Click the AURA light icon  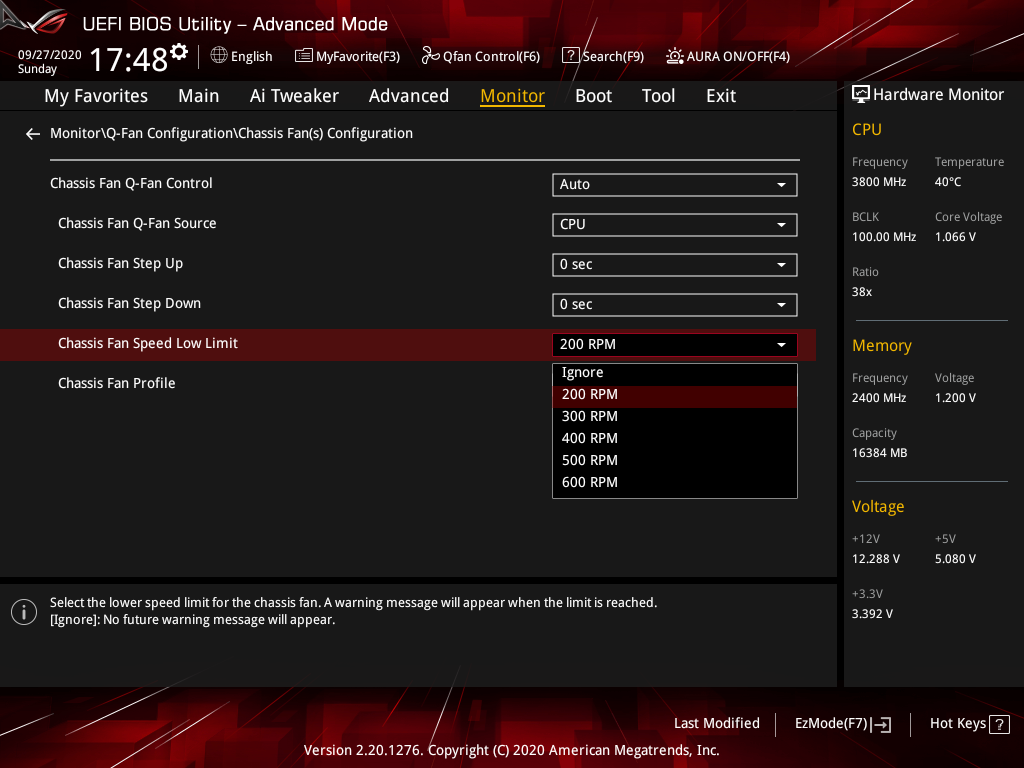click(x=675, y=56)
